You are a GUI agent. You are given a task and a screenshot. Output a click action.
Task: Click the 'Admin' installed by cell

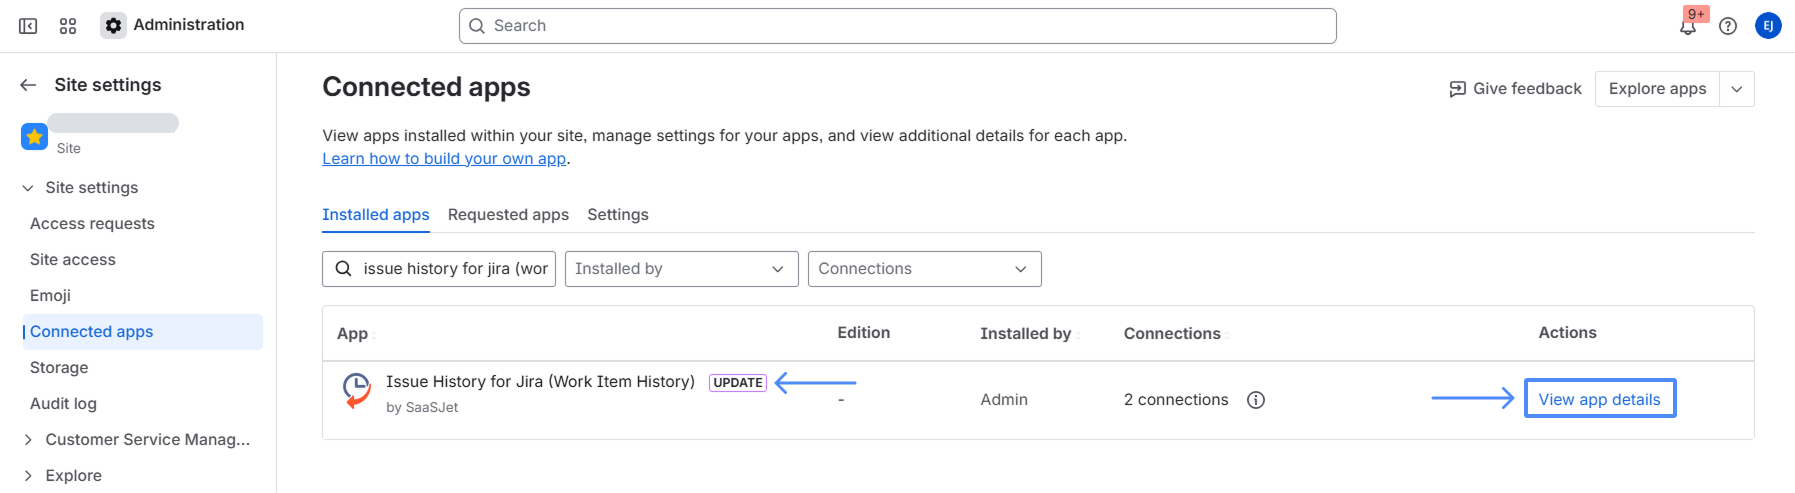coord(1004,400)
